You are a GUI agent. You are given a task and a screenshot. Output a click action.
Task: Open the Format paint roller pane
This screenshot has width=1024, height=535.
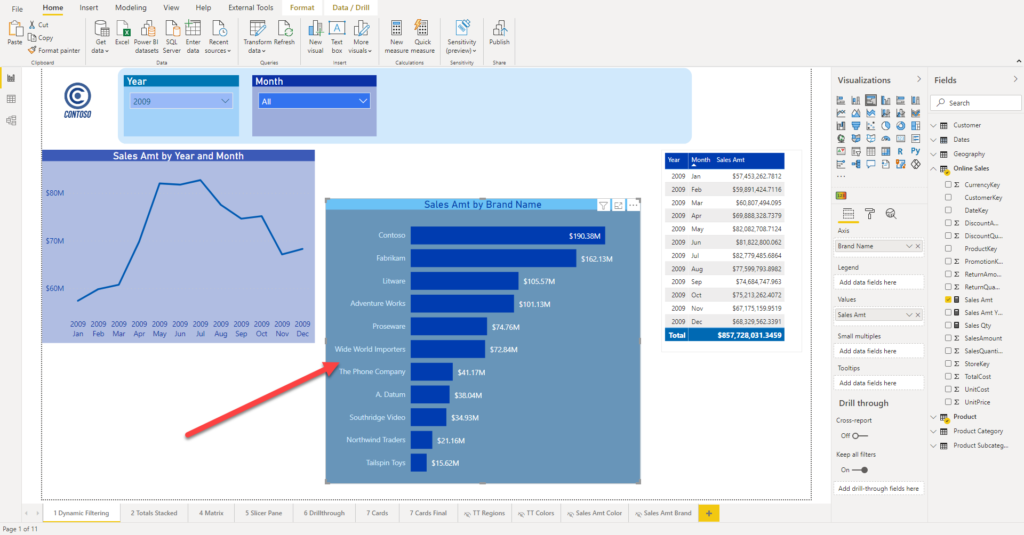[x=870, y=214]
